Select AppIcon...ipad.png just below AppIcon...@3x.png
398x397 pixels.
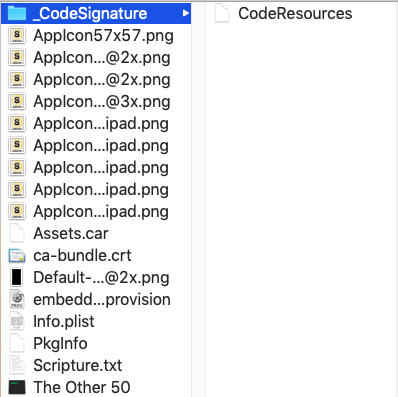101,124
